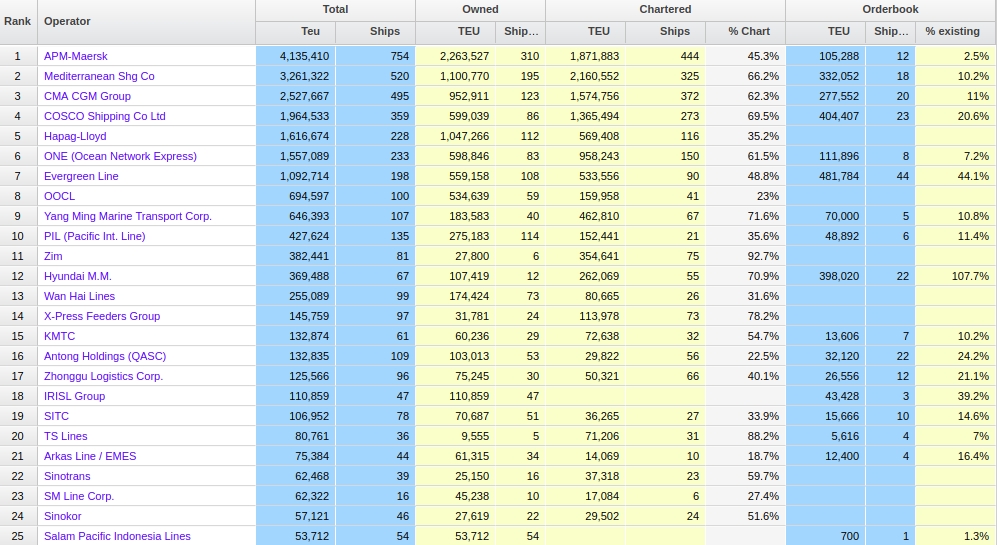Select the chartered TEU cell 1,574,756

(586, 96)
